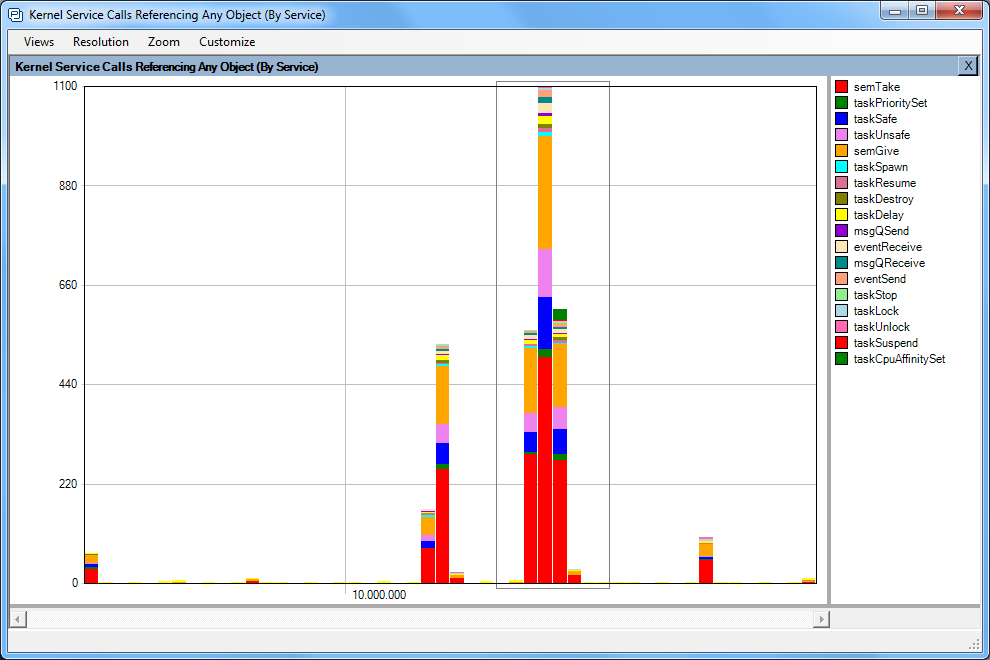990x660 pixels.
Task: Maximize the Kernel Service Calls window
Action: (921, 11)
